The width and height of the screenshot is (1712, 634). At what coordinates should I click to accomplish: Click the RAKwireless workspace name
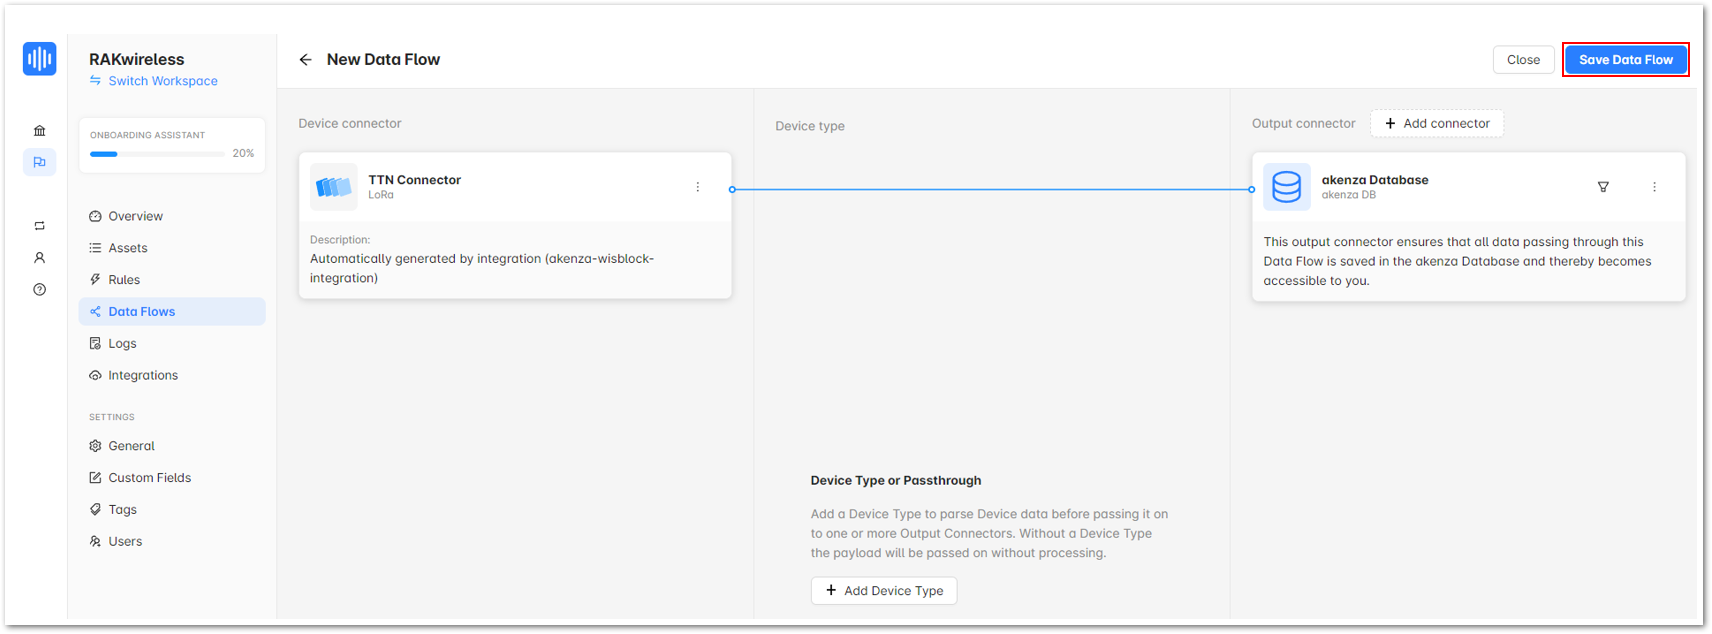click(137, 60)
